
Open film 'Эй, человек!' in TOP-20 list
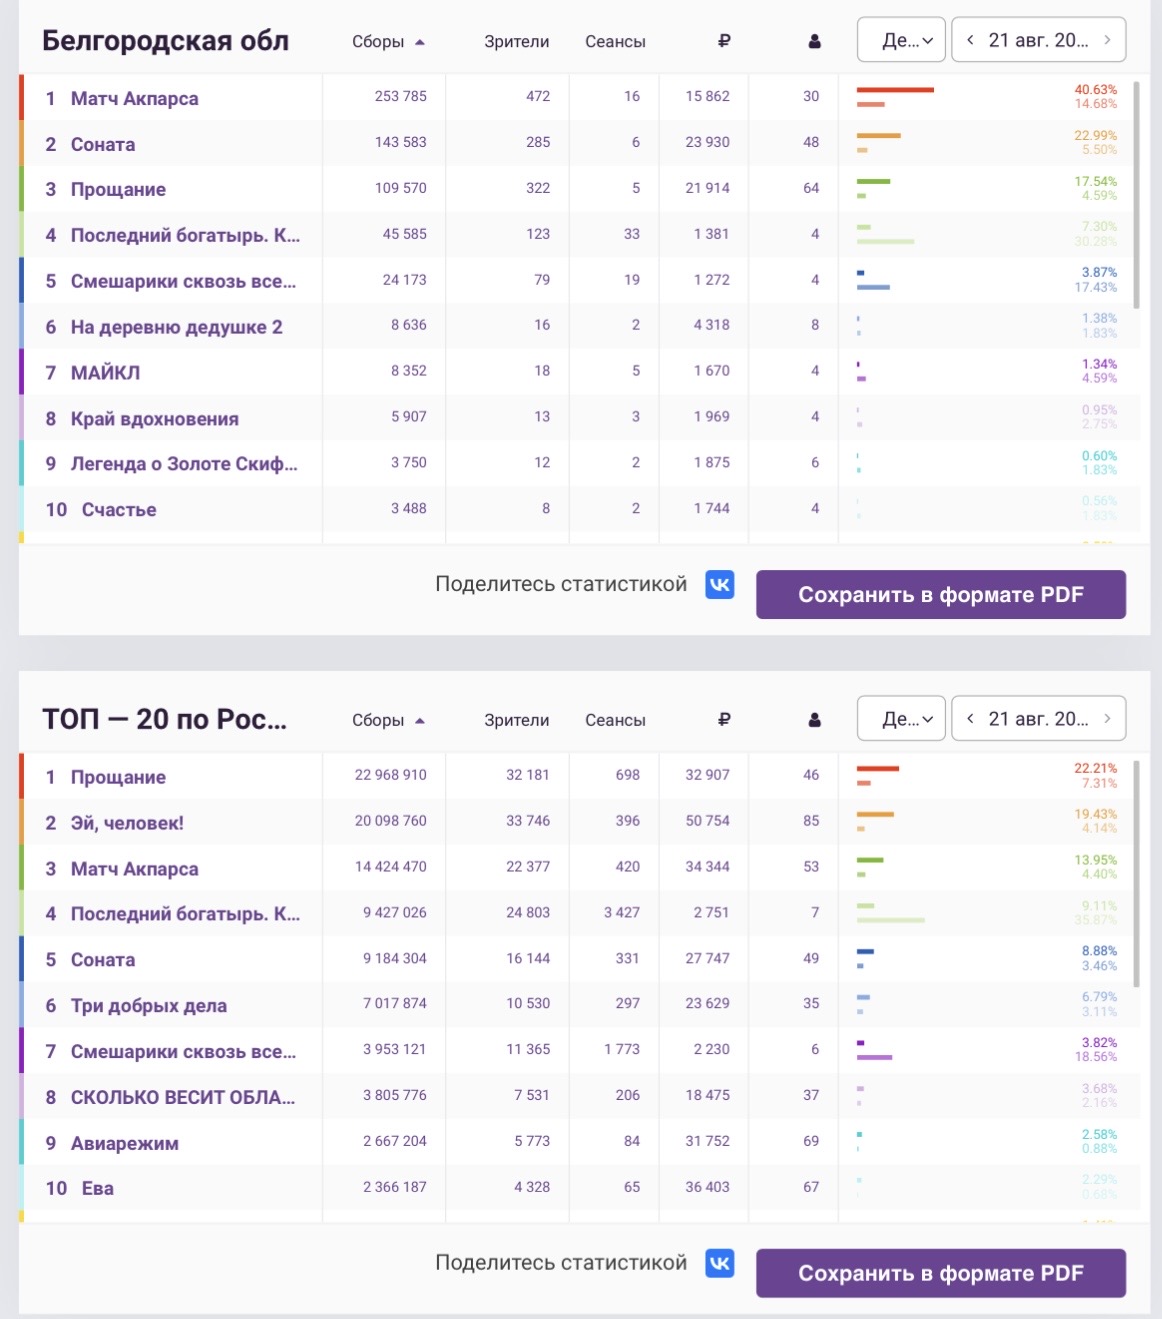coord(127,823)
